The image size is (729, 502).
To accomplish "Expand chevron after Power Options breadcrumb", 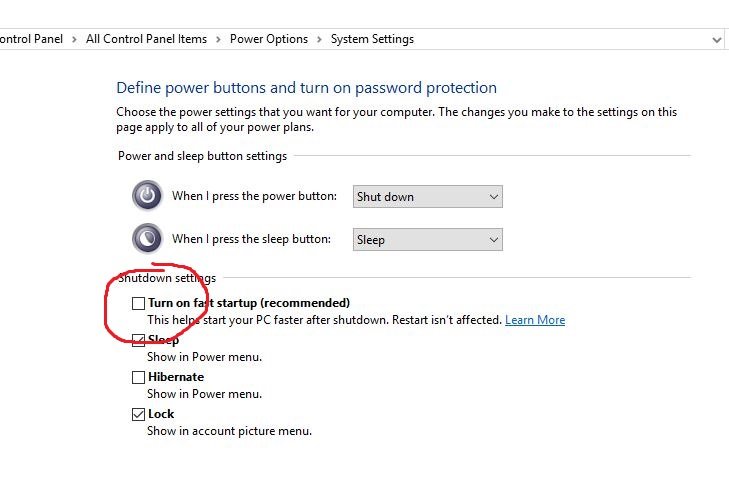I will (x=319, y=39).
